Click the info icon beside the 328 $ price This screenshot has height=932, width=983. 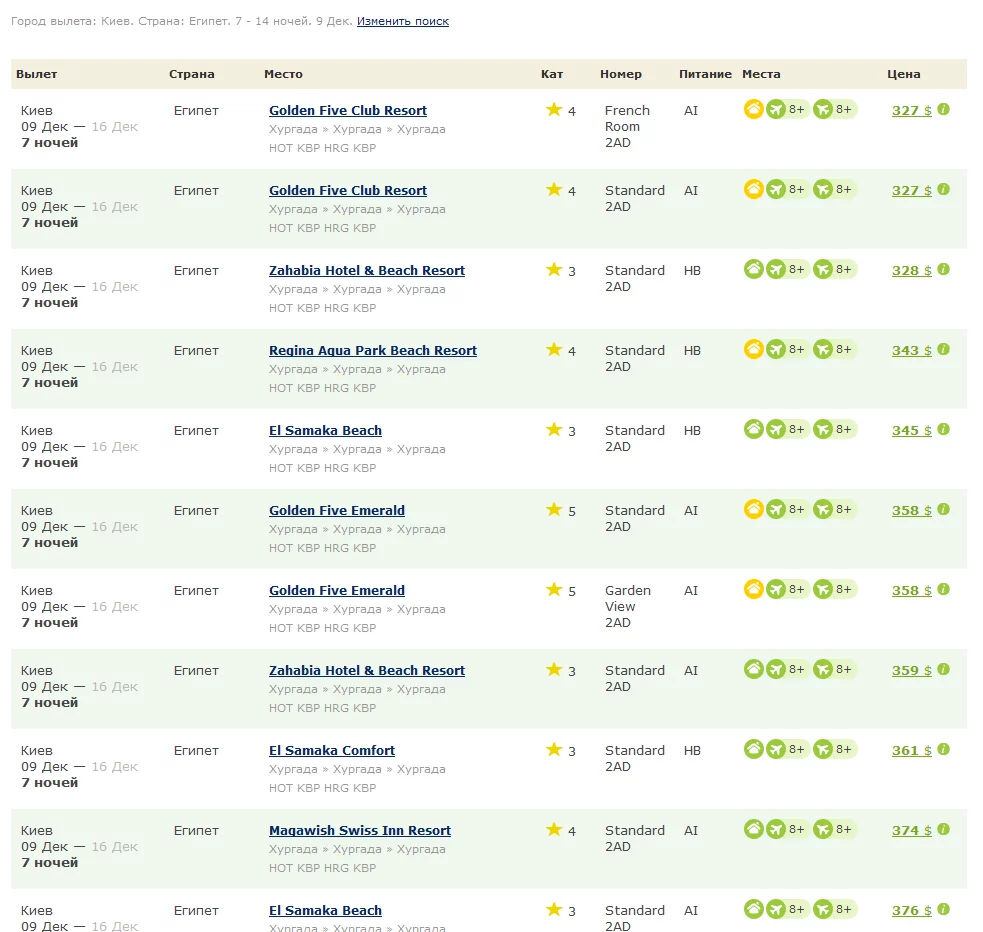(943, 270)
